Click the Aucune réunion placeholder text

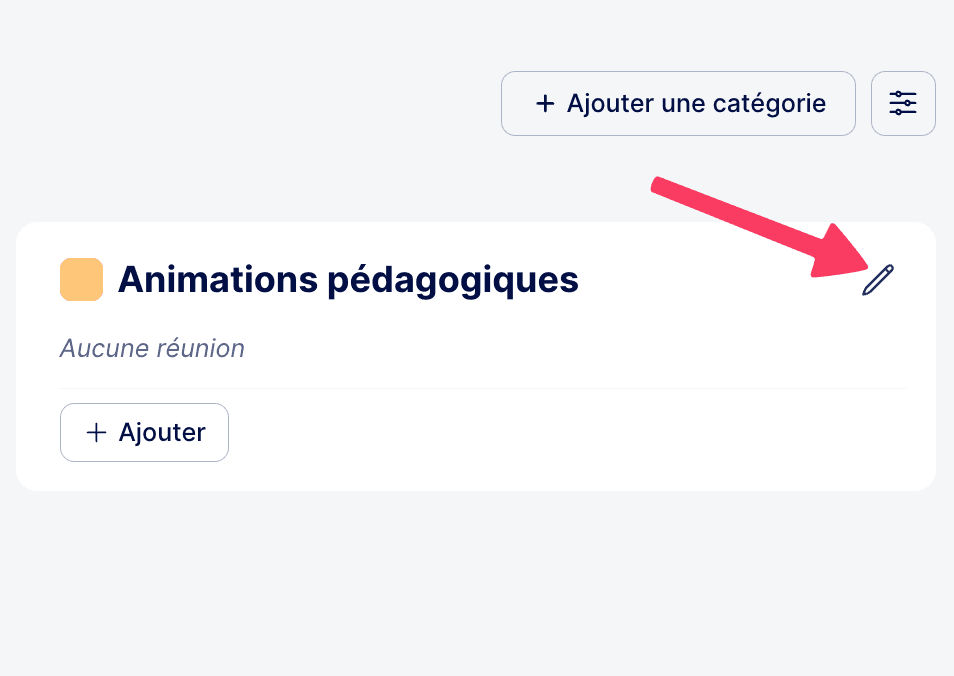[152, 348]
